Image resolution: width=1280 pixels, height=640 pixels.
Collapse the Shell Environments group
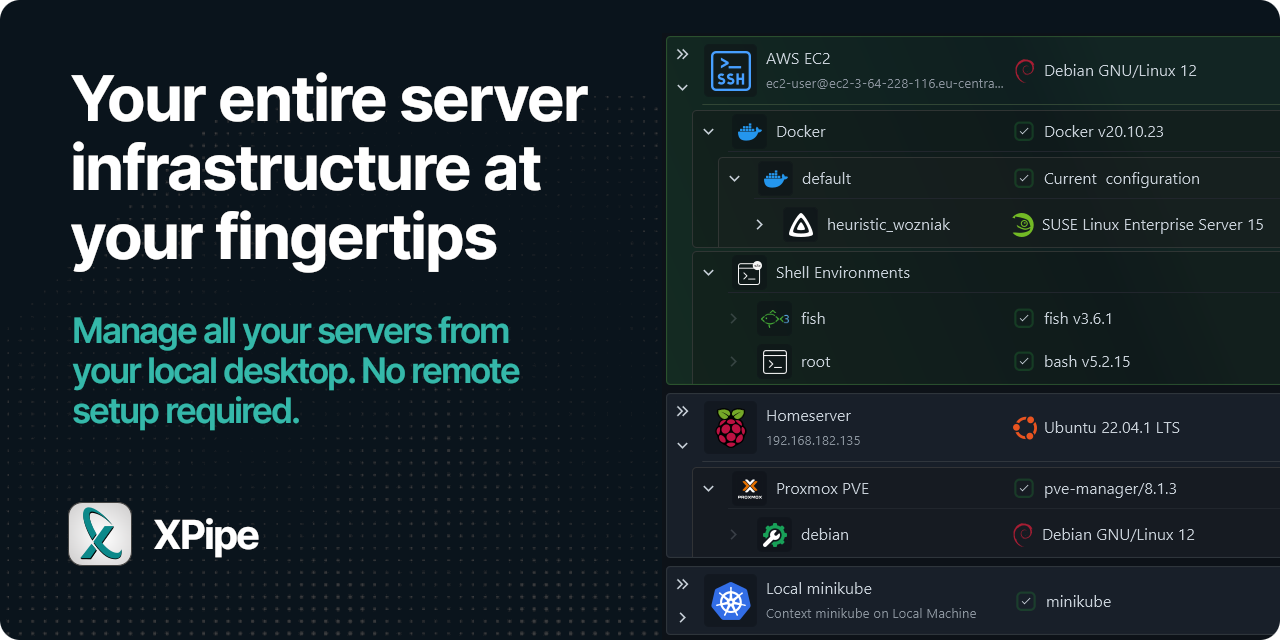708,272
